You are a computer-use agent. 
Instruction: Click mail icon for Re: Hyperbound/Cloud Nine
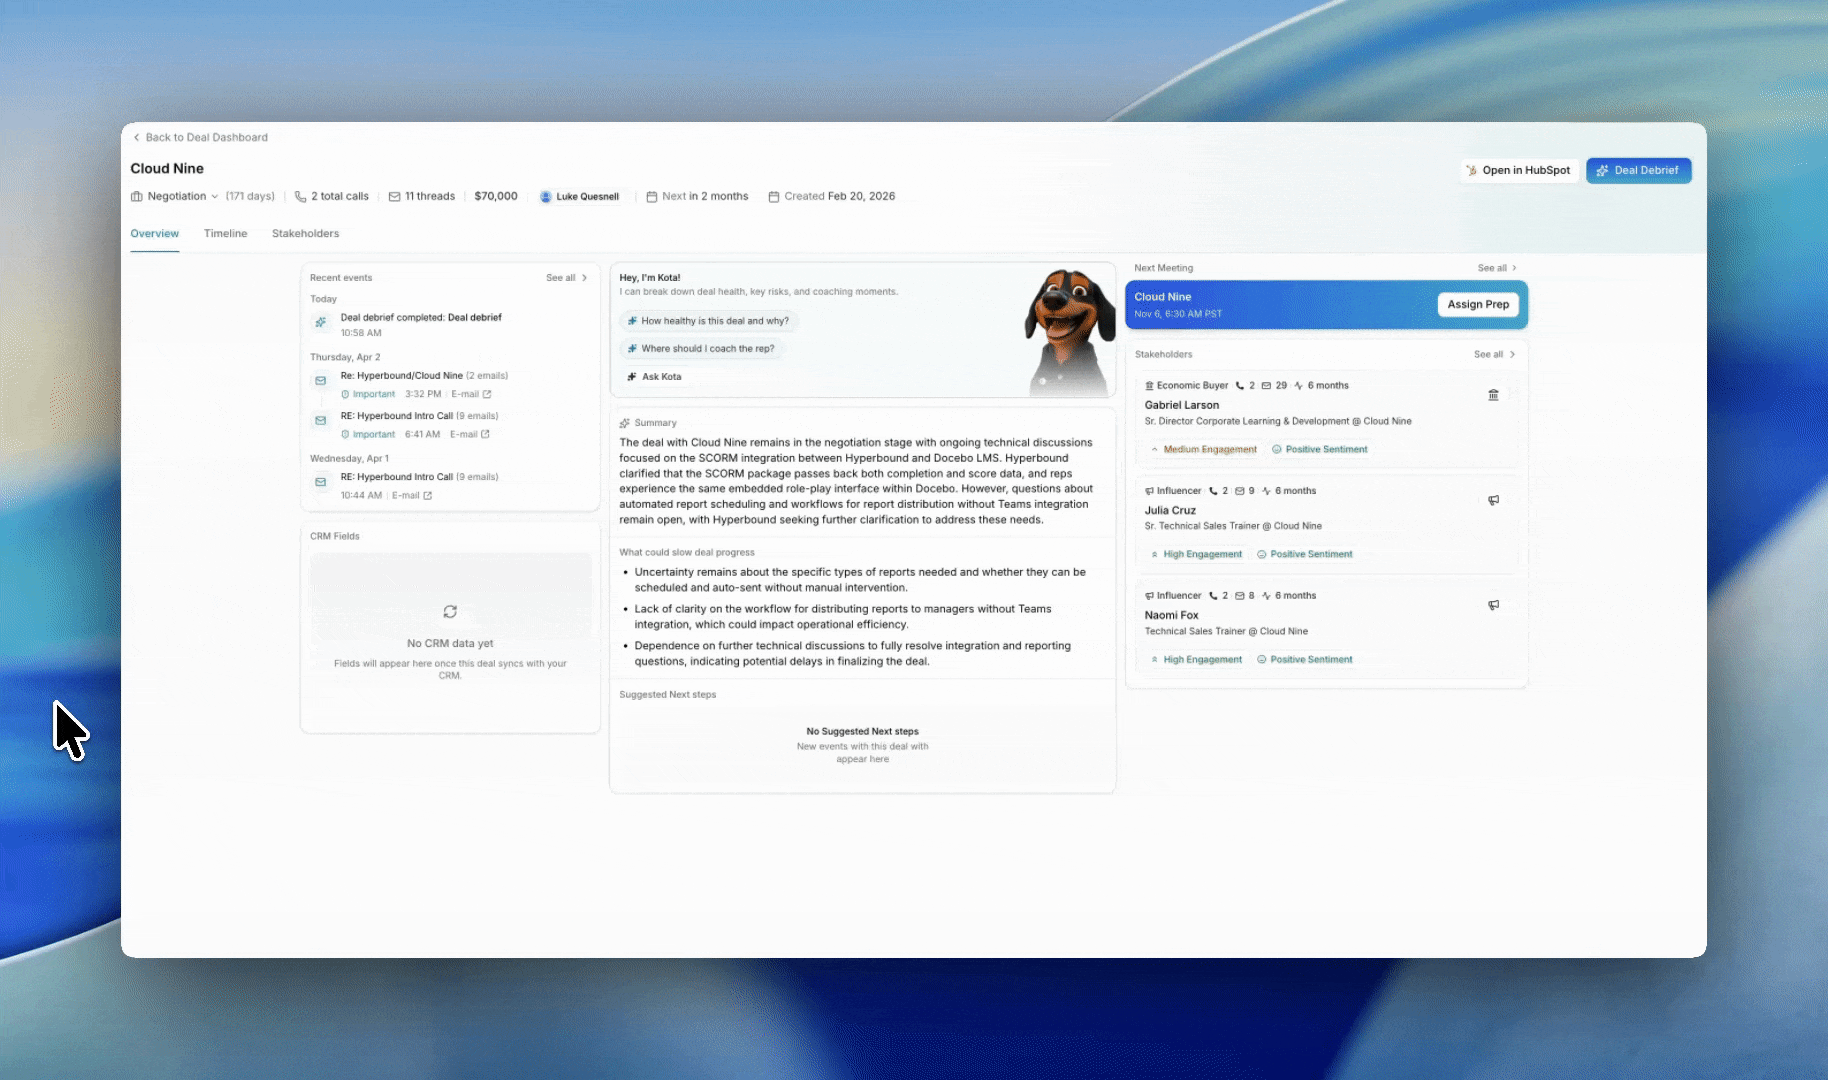[320, 381]
